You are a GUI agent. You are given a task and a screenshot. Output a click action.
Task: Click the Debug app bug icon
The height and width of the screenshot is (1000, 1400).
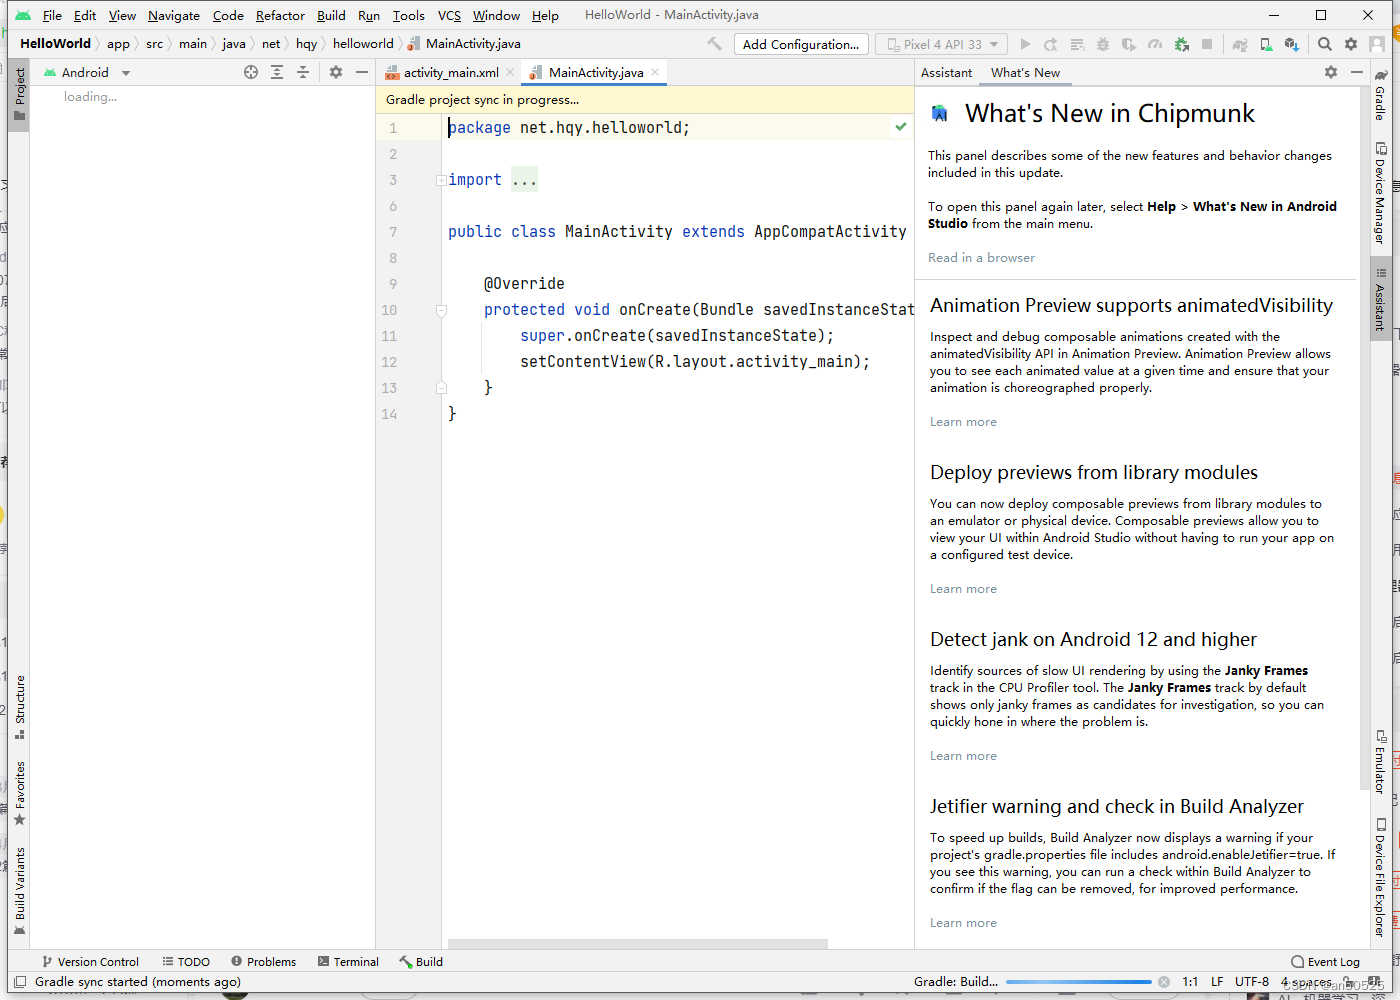point(1103,44)
